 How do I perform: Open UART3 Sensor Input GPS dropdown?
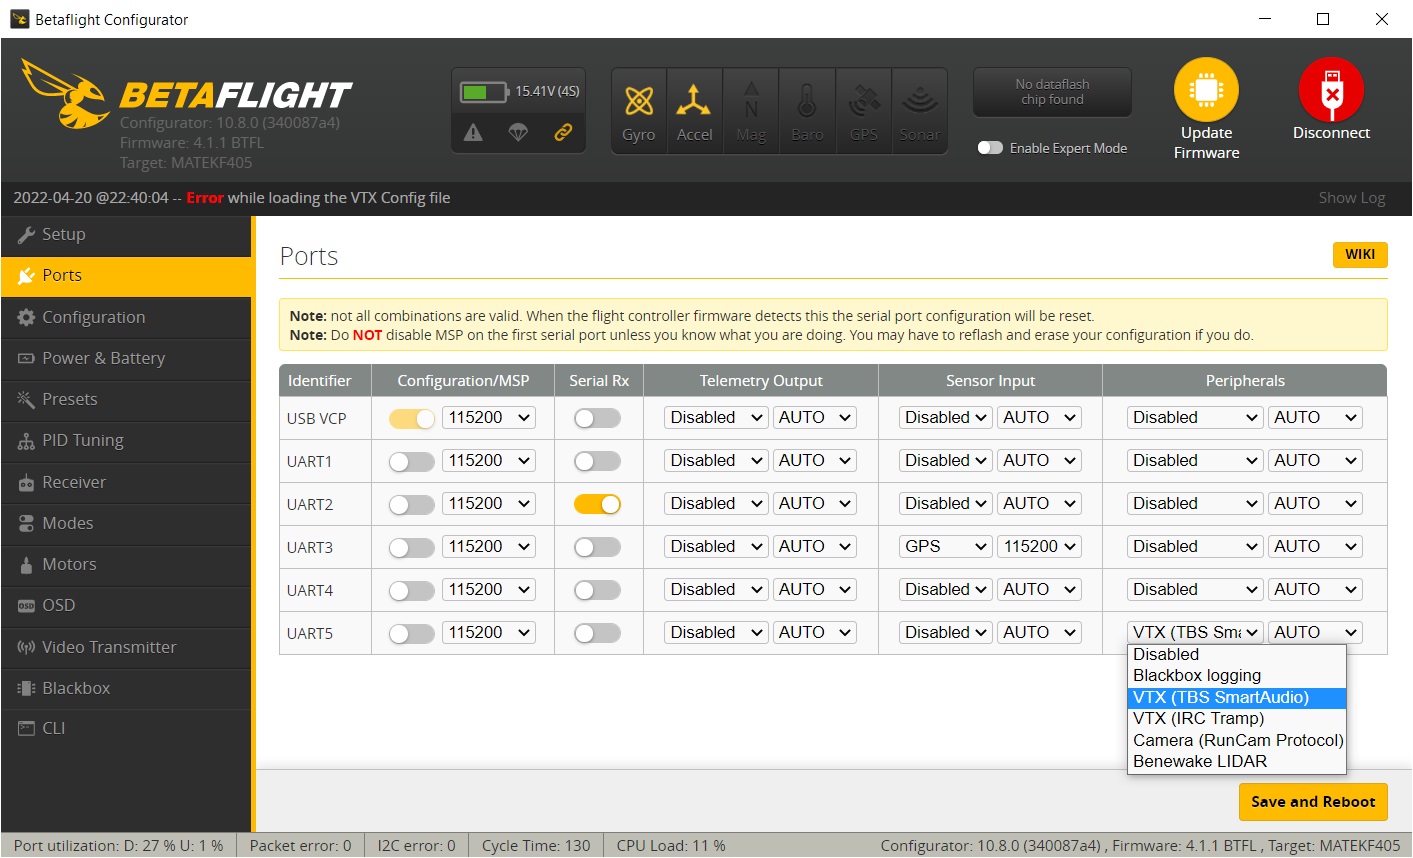pyautogui.click(x=945, y=547)
